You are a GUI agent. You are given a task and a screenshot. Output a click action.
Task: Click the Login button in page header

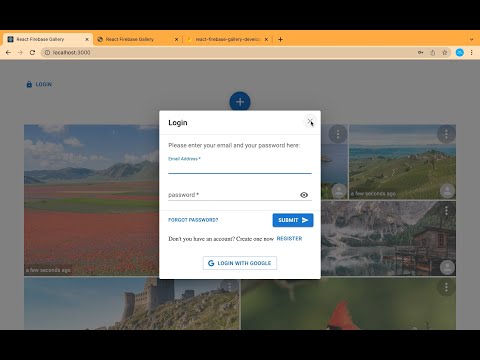(x=39, y=84)
